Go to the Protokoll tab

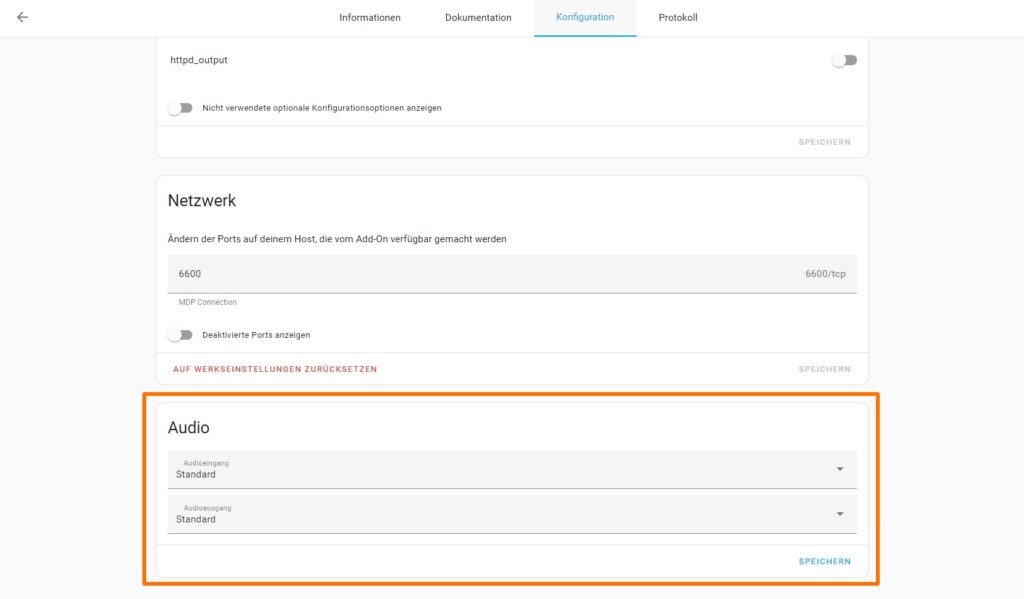pos(678,18)
